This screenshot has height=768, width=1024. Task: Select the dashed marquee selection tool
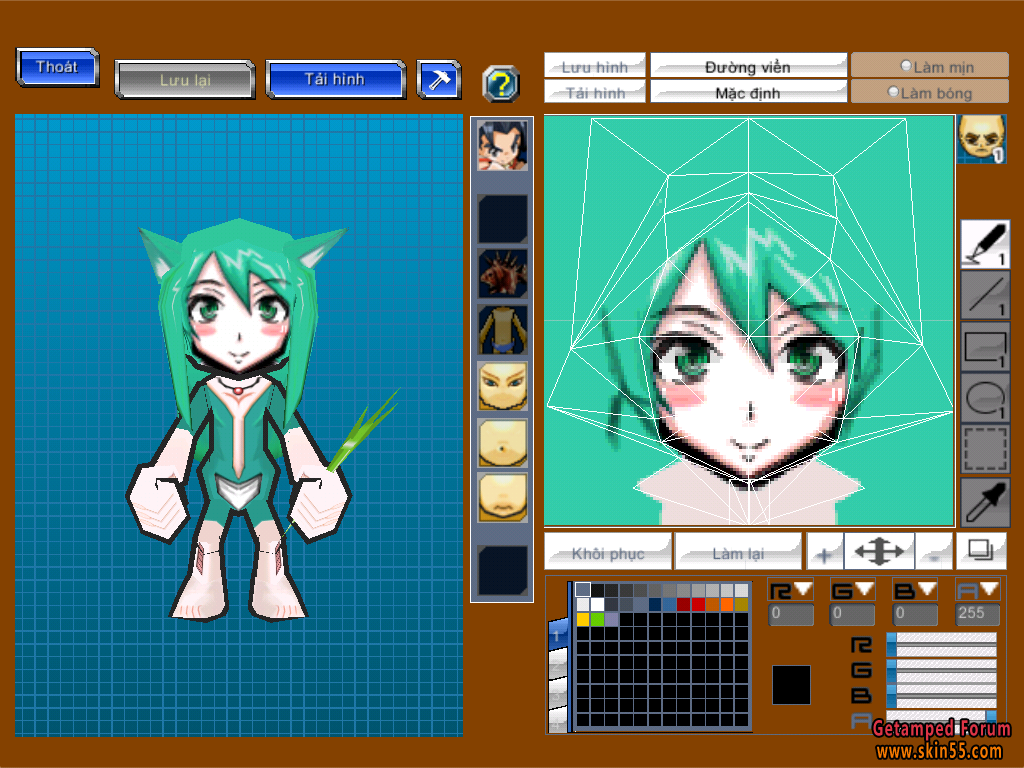coord(985,448)
